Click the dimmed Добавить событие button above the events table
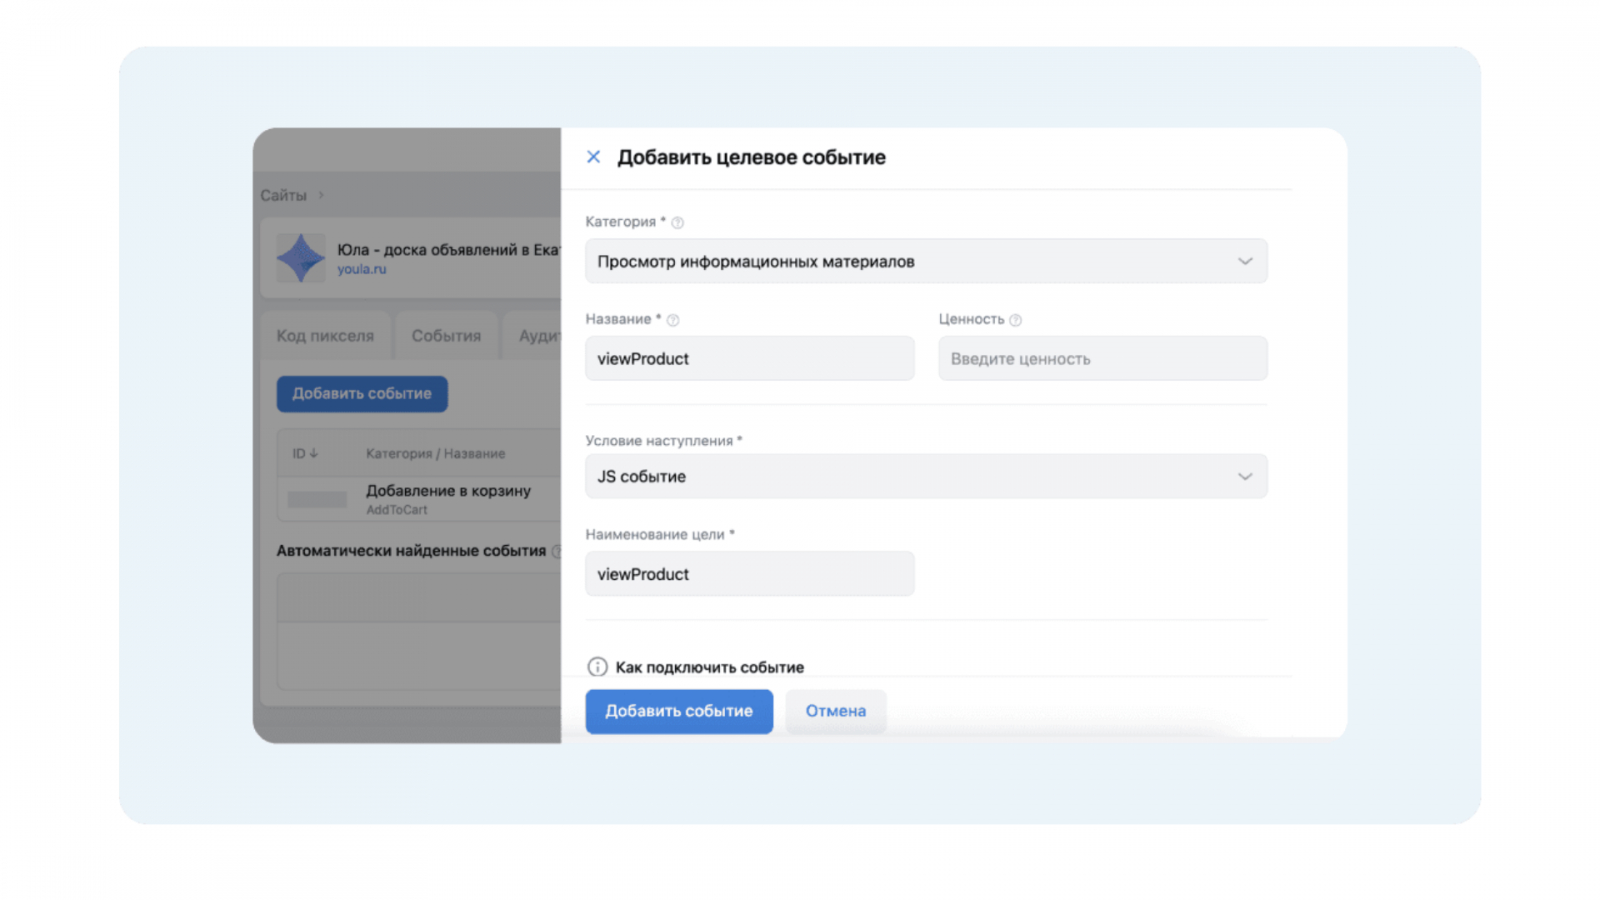The width and height of the screenshot is (1600, 900). [362, 394]
